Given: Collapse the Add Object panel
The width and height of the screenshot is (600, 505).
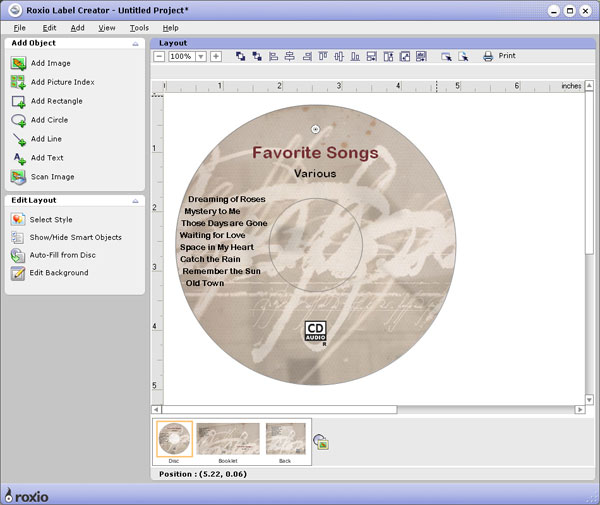Looking at the screenshot, I should coord(135,44).
